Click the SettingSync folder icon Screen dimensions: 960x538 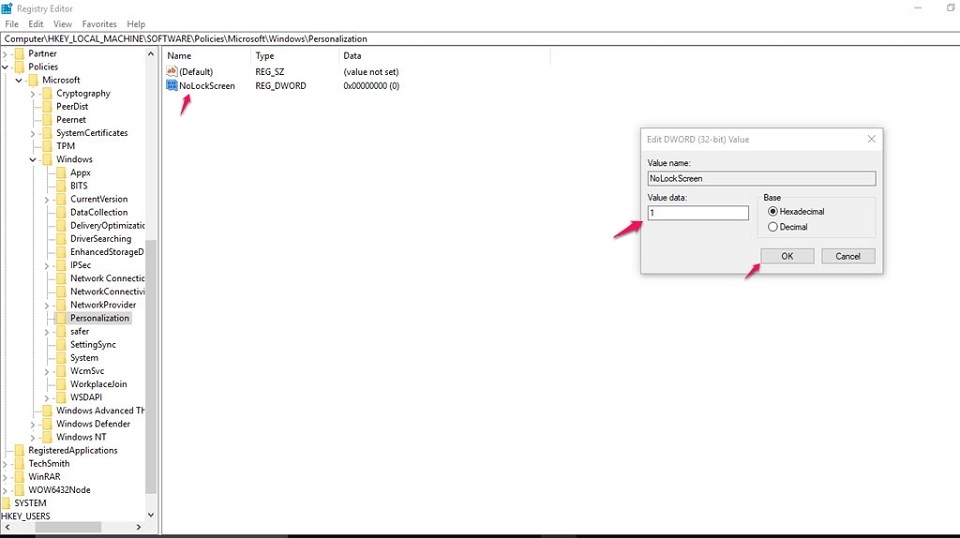tap(61, 345)
